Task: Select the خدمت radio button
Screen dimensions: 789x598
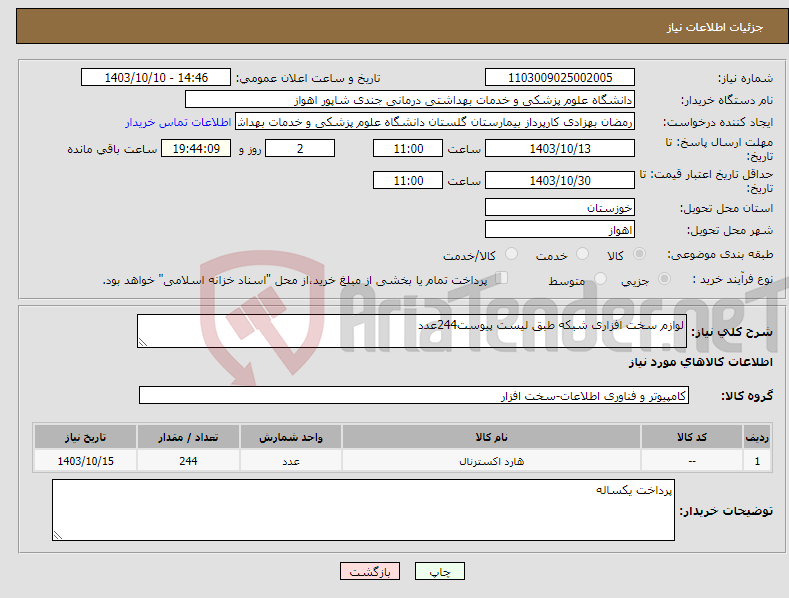Action: tap(582, 254)
